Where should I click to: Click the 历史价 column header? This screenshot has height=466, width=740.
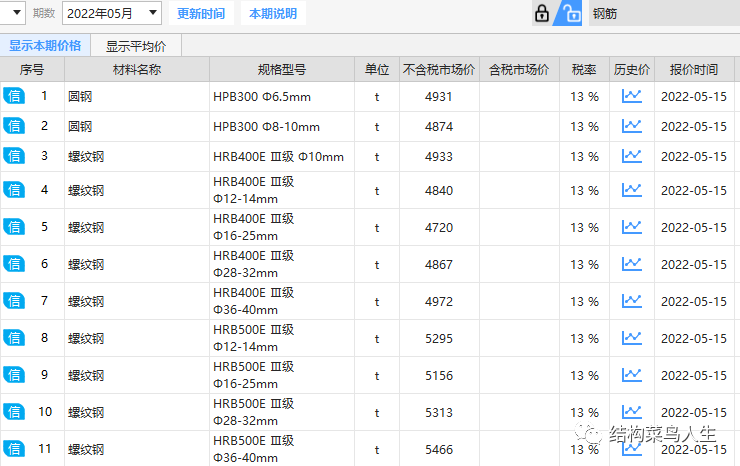pyautogui.click(x=631, y=70)
